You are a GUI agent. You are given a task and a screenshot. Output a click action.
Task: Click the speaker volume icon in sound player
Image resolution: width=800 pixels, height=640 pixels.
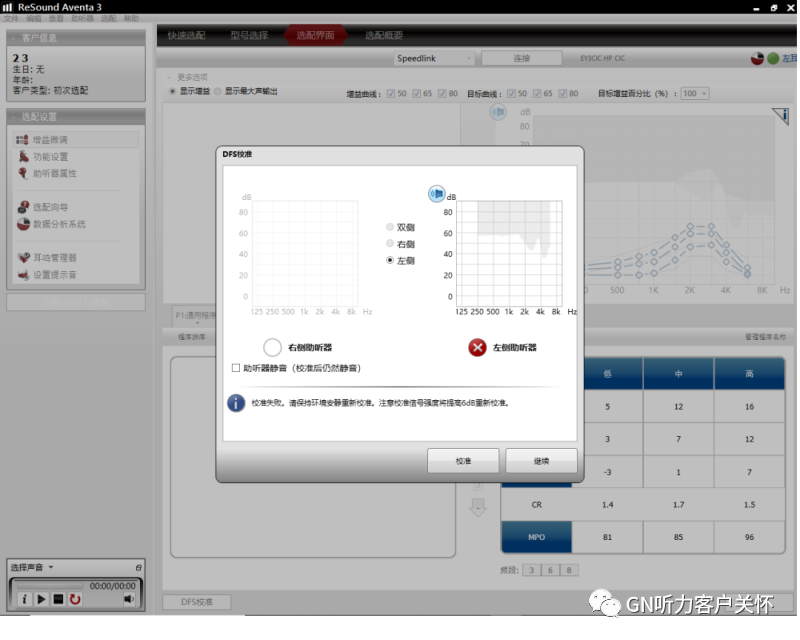(x=129, y=599)
